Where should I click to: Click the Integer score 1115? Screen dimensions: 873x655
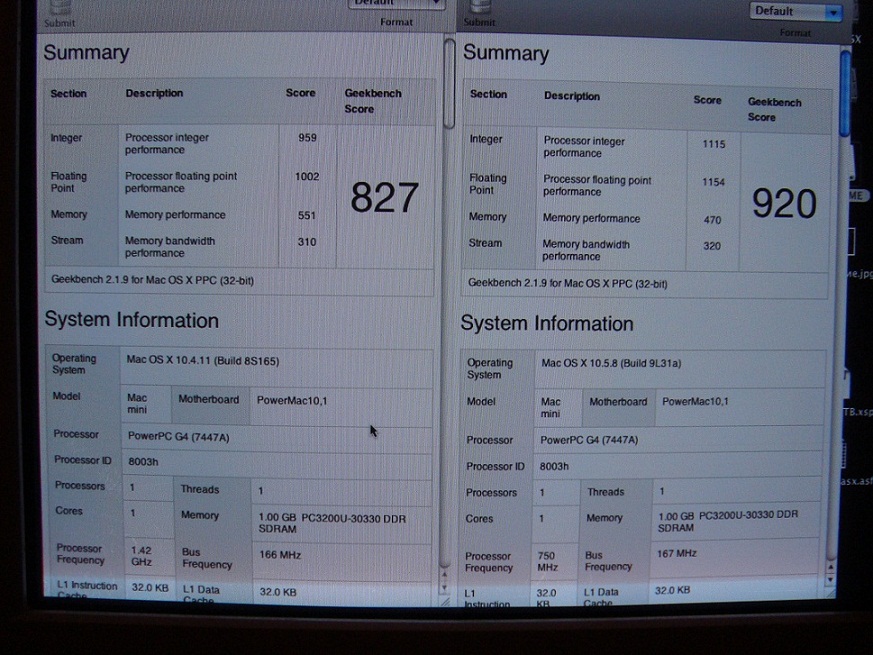(x=713, y=144)
